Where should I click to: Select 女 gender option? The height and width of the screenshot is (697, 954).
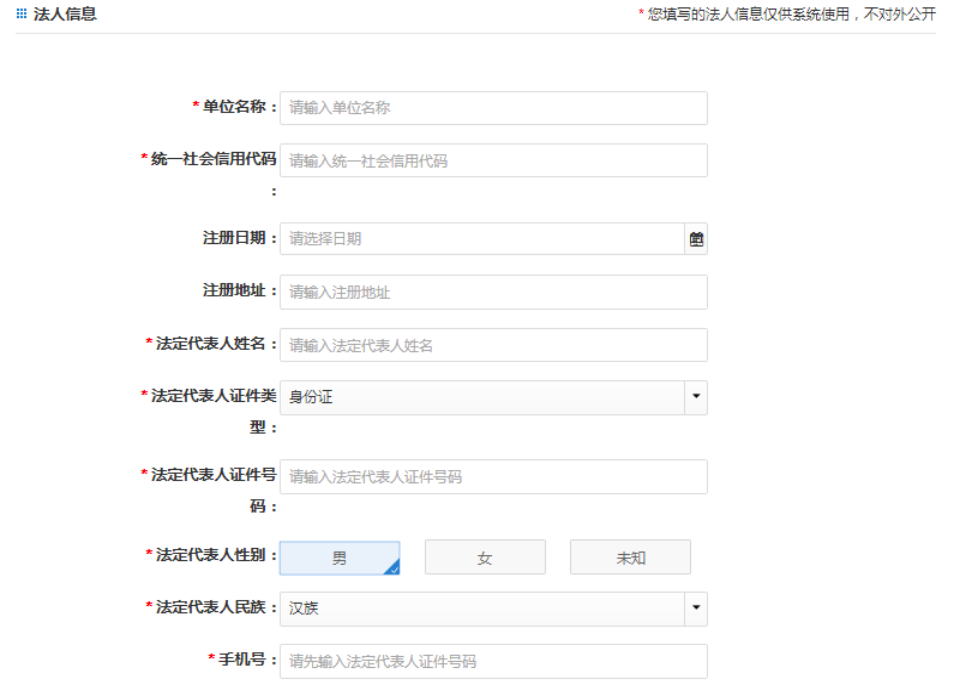(485, 557)
